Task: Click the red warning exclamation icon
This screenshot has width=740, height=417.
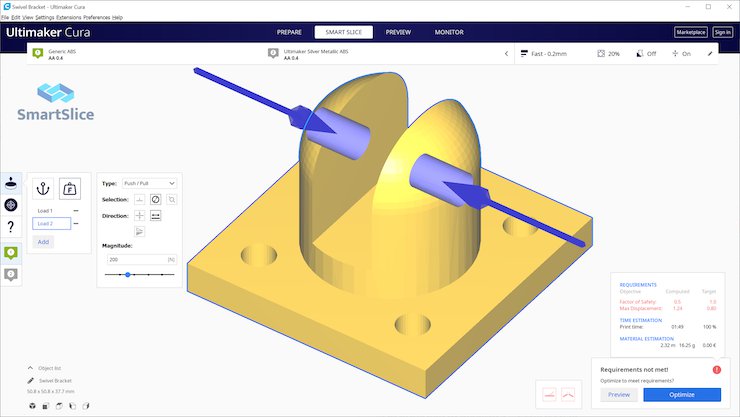Action: [x=716, y=370]
